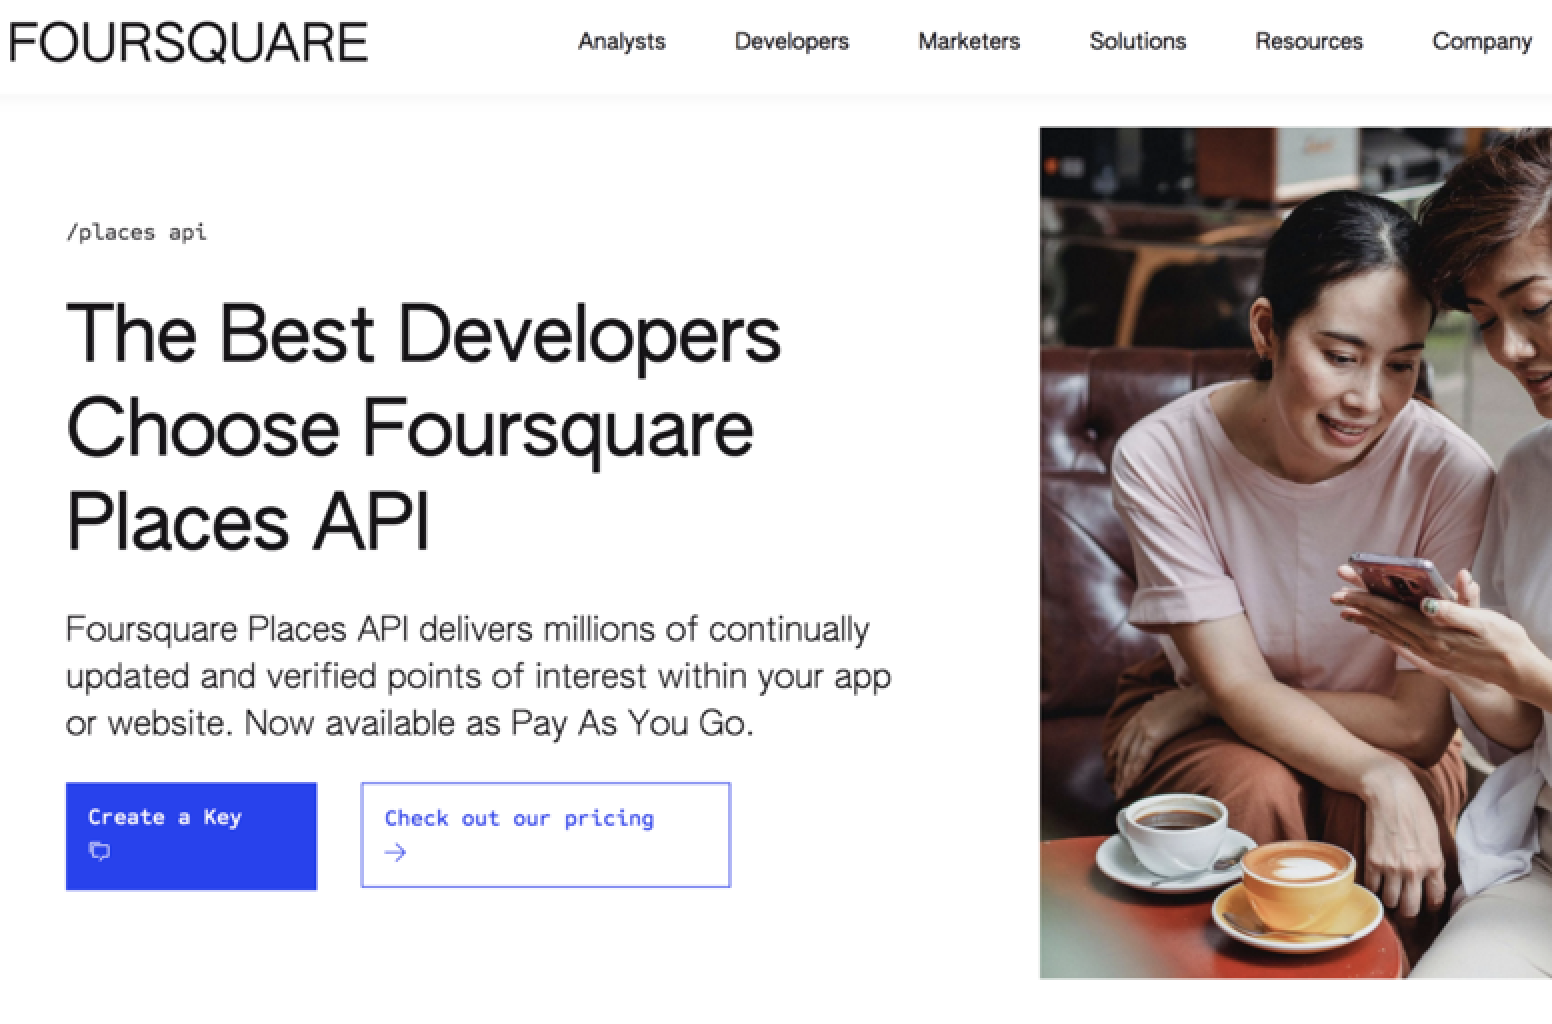Click the Pay As You Go description paragraph

(478, 676)
